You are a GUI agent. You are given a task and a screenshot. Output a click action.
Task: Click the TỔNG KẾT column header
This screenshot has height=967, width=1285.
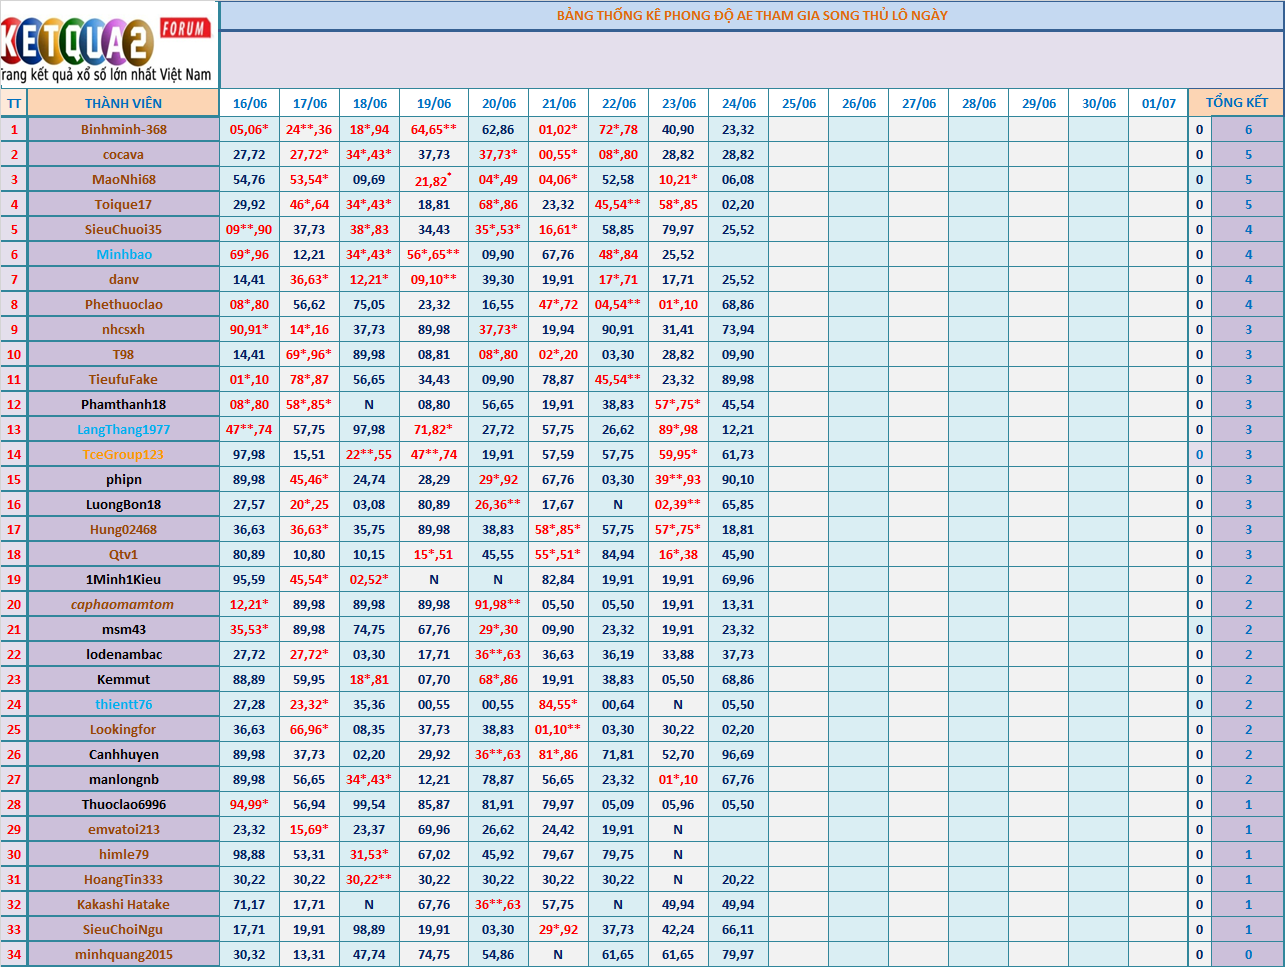[1236, 102]
